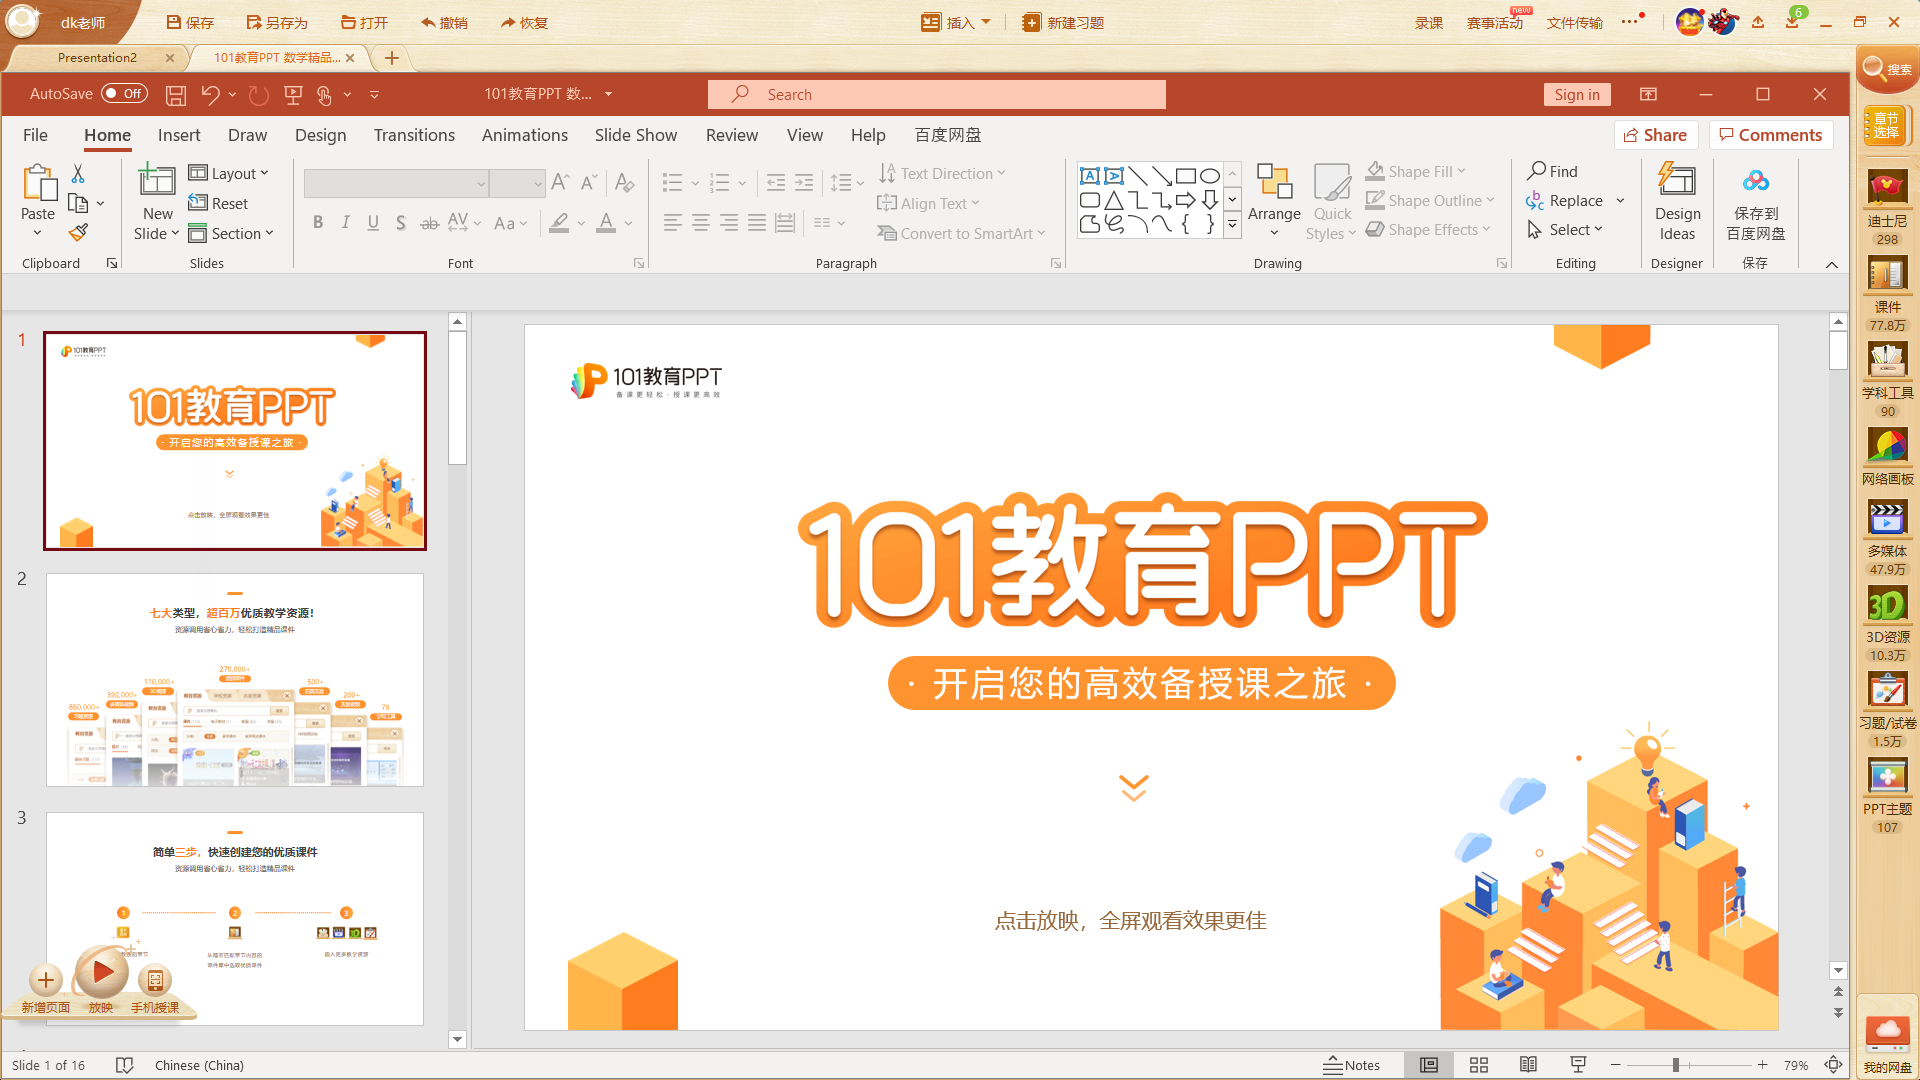Click the Increase Indent icon
Viewport: 1920px width, 1080px height.
(x=804, y=182)
